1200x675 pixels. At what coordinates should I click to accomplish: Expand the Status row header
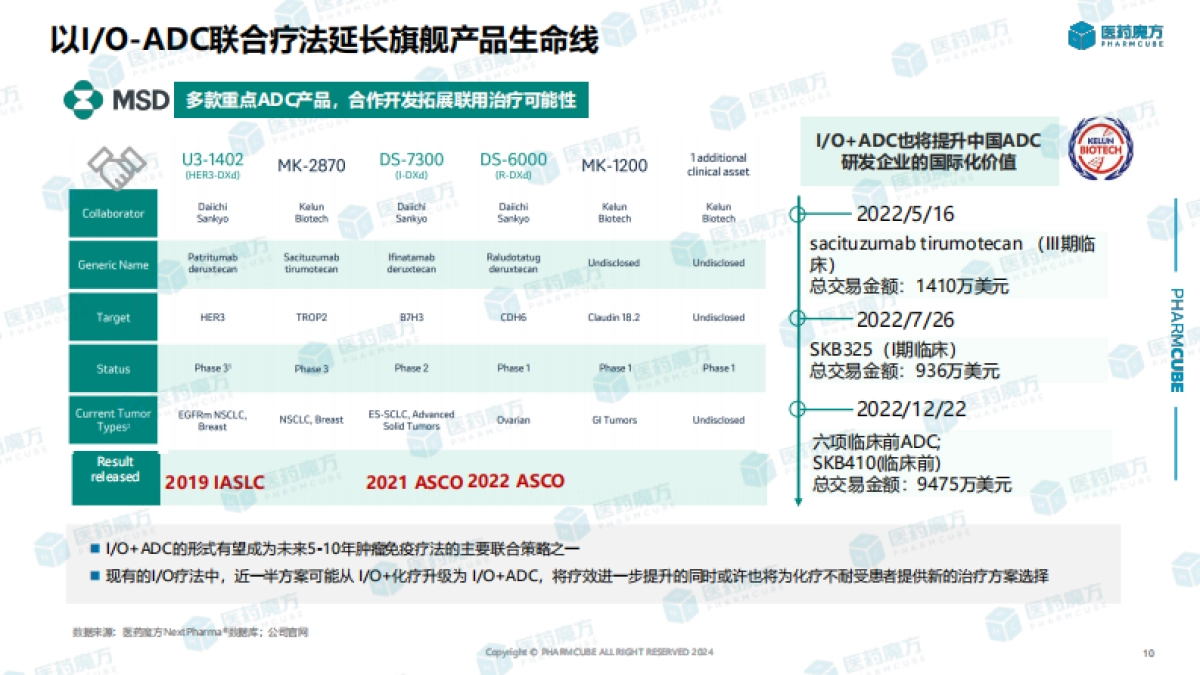click(112, 368)
